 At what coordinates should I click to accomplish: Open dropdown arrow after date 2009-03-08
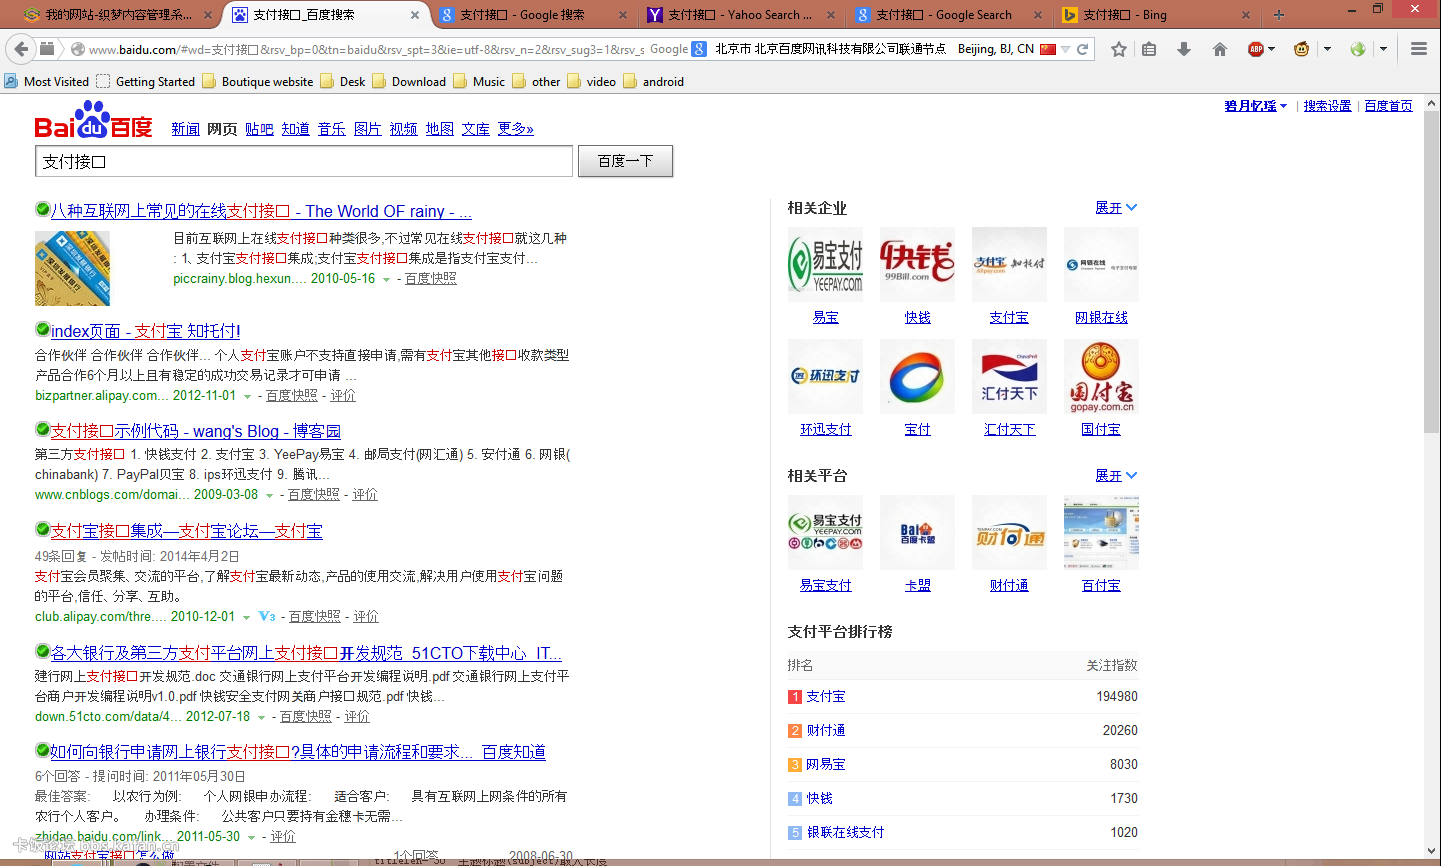click(269, 496)
